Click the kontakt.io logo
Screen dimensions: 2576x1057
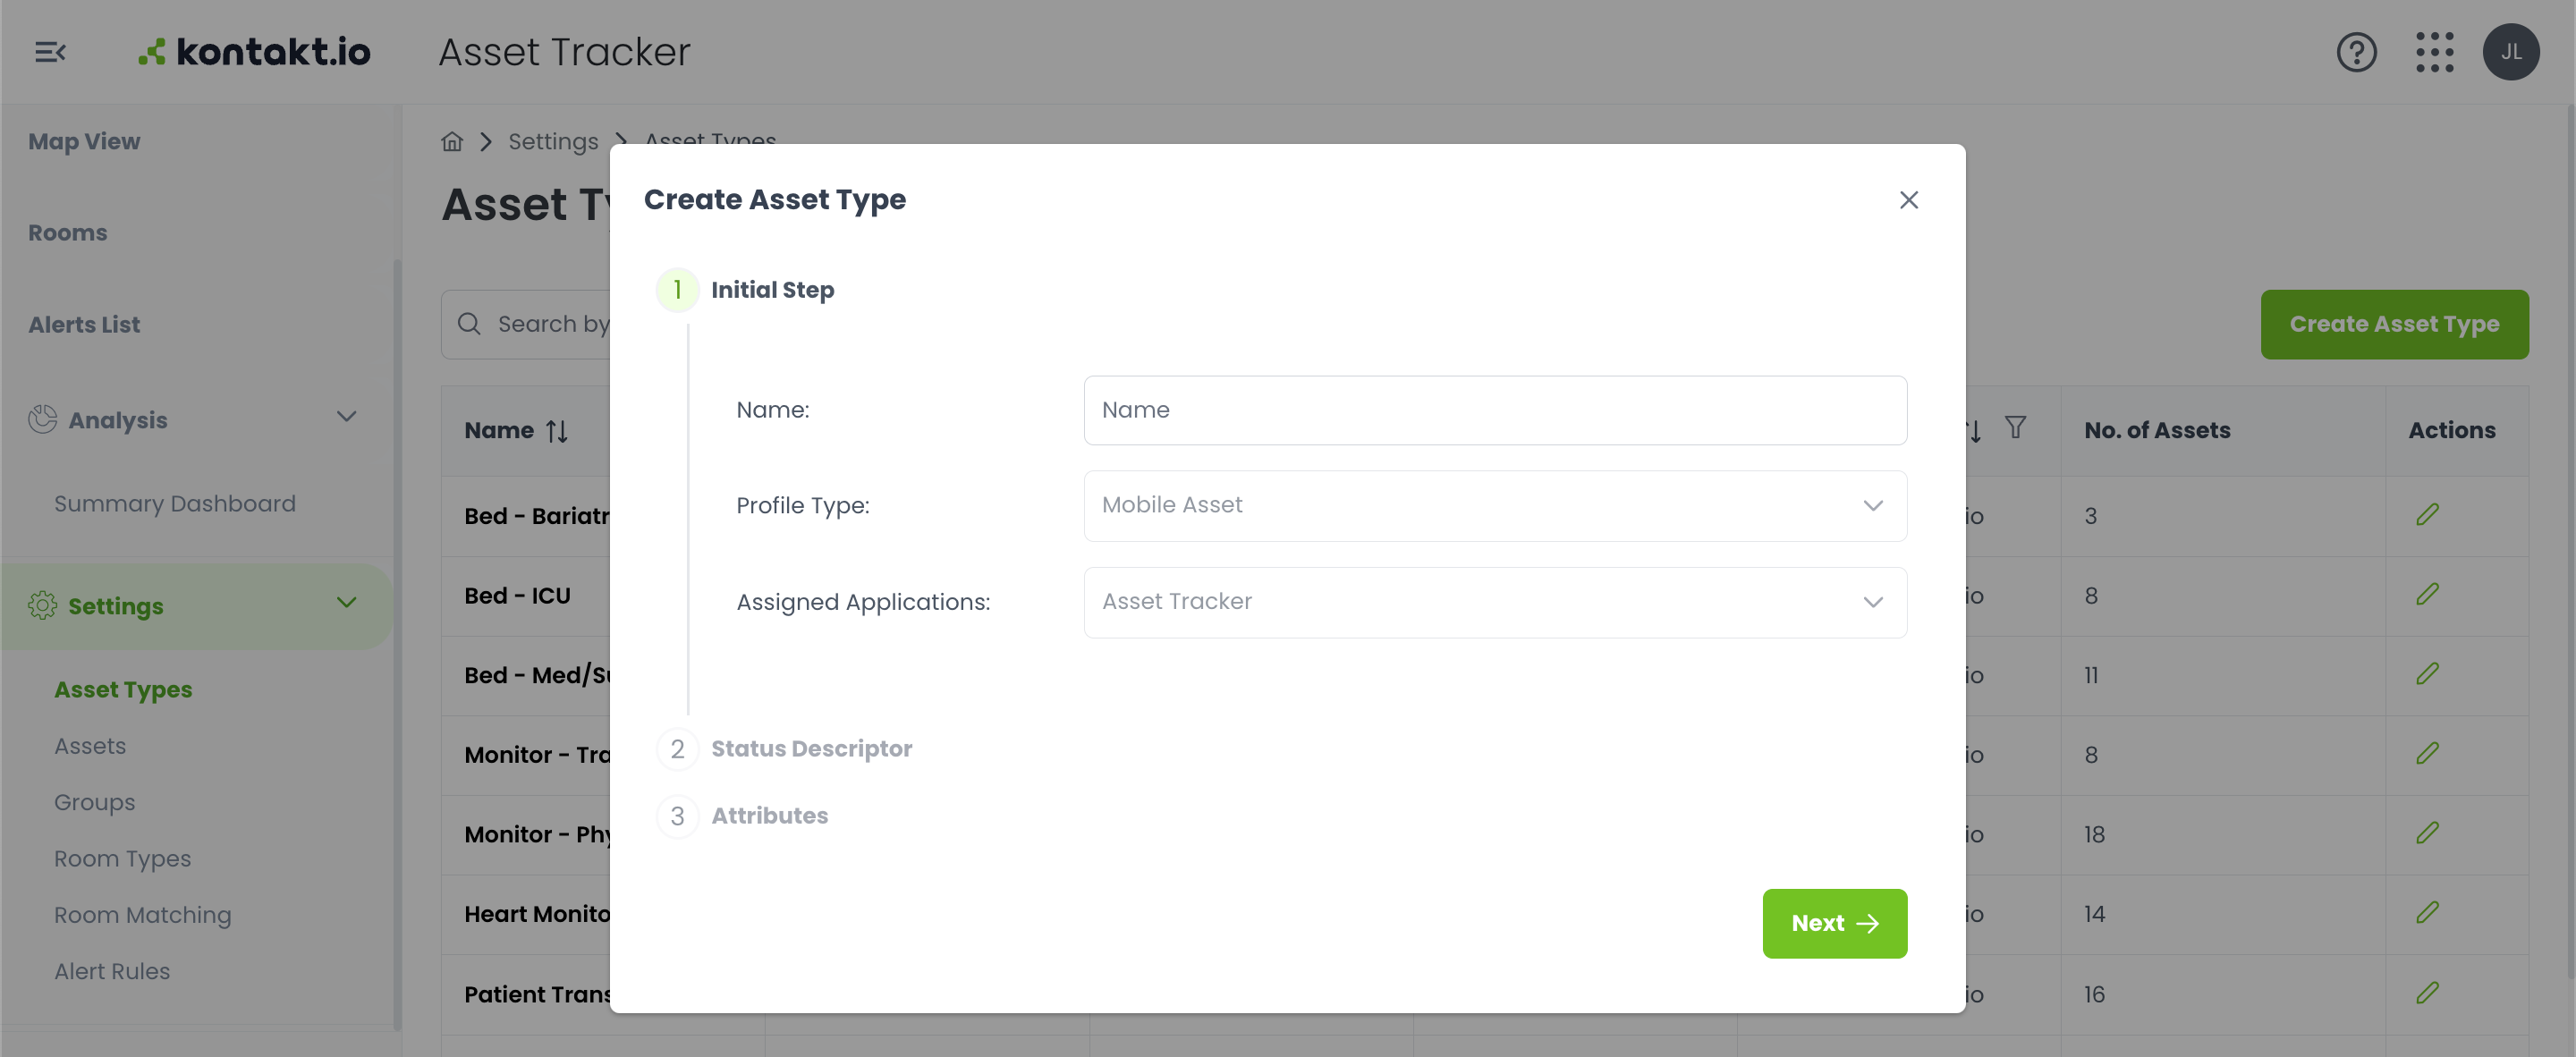click(254, 52)
